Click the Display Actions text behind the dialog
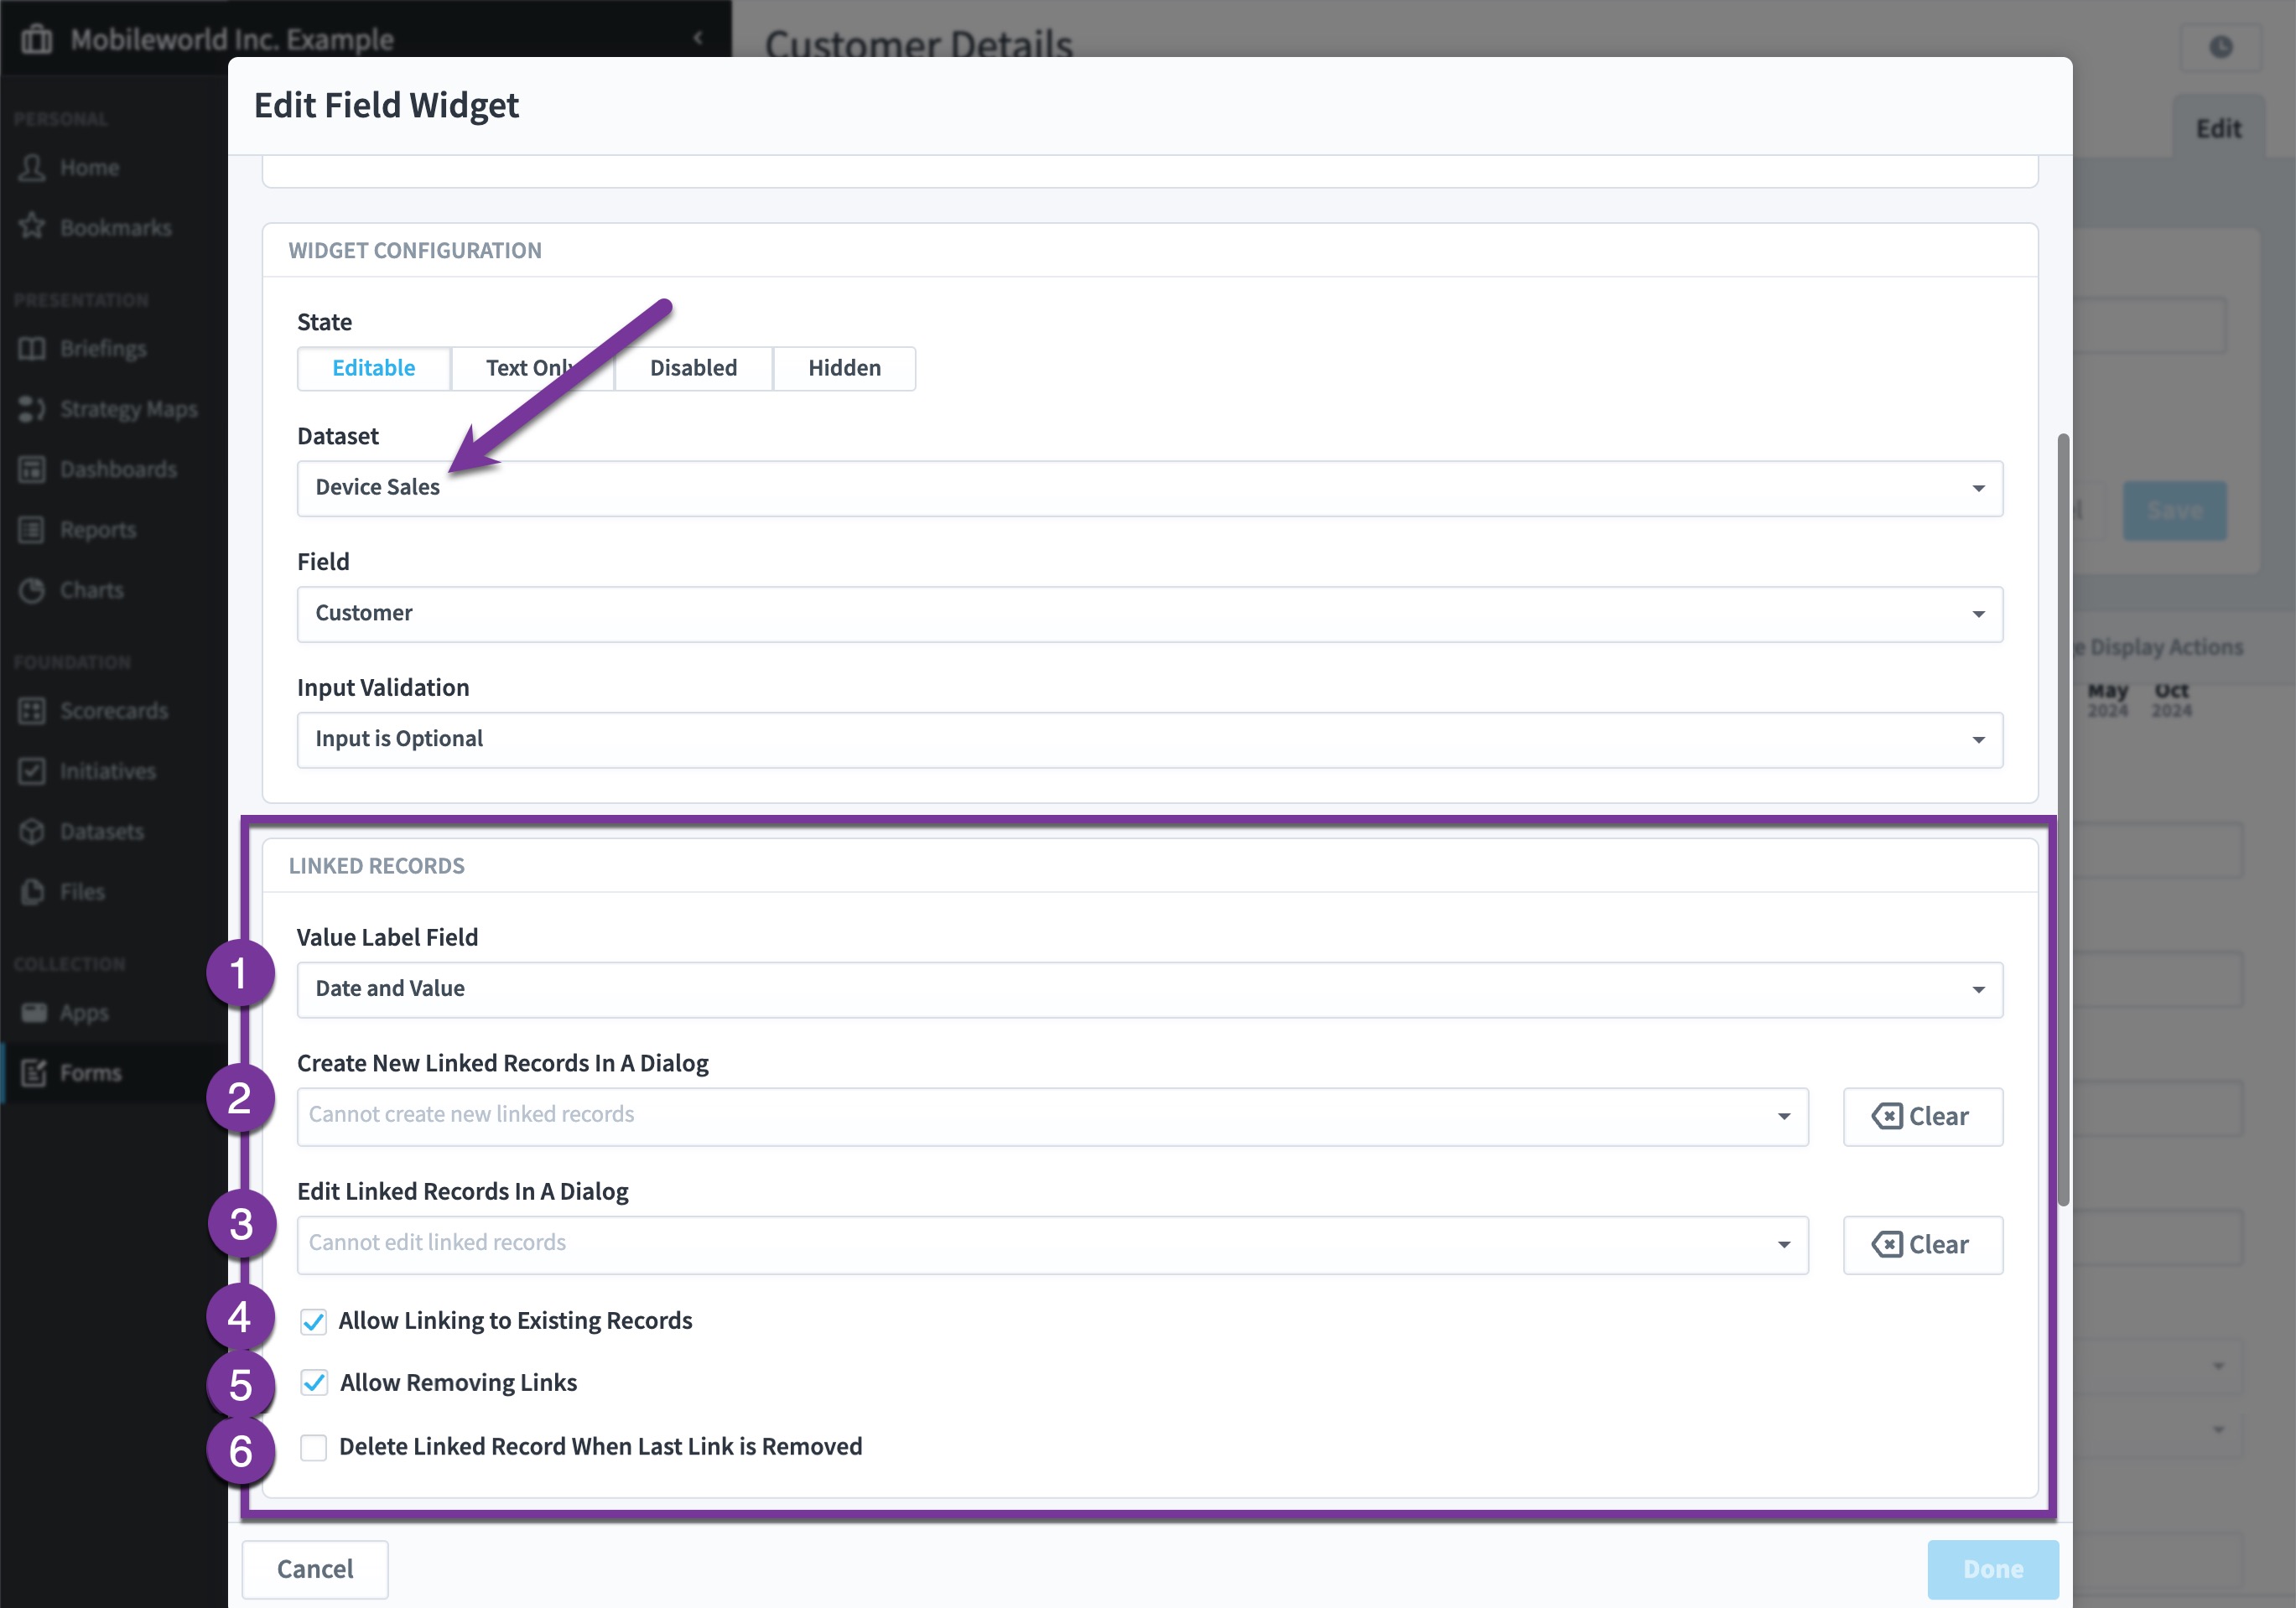The image size is (2296, 1608). (x=2166, y=647)
